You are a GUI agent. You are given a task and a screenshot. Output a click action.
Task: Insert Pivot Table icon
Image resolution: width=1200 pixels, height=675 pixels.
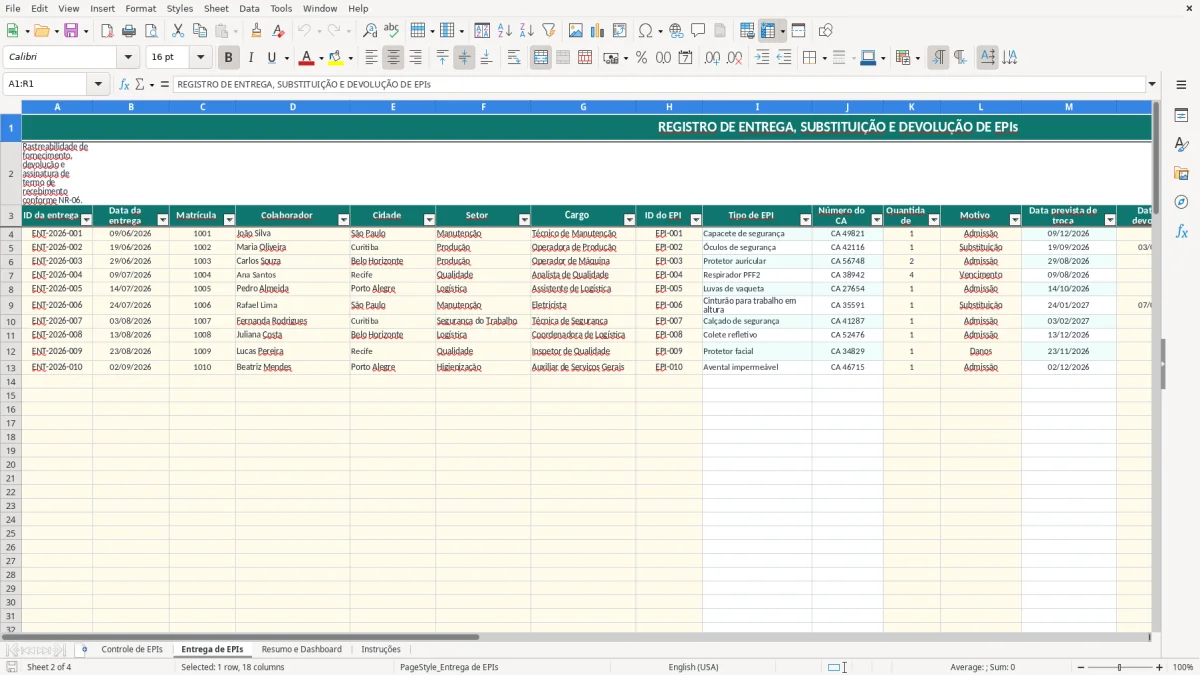620,31
